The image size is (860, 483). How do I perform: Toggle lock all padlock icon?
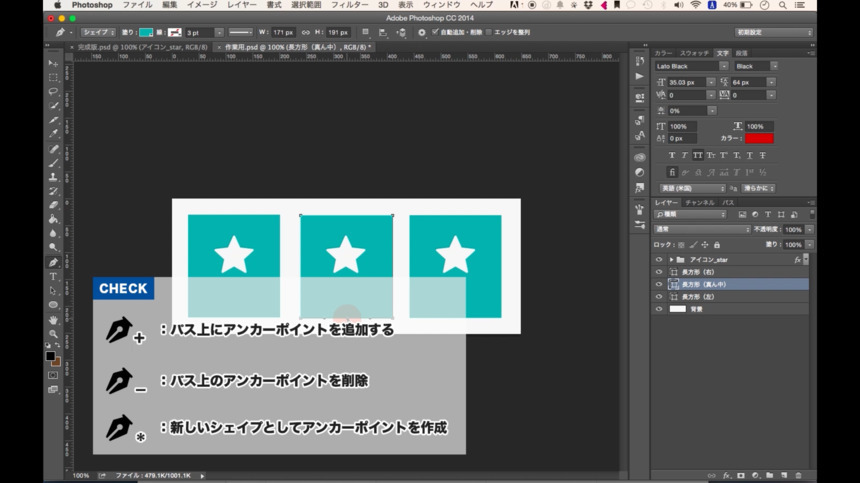click(x=717, y=245)
